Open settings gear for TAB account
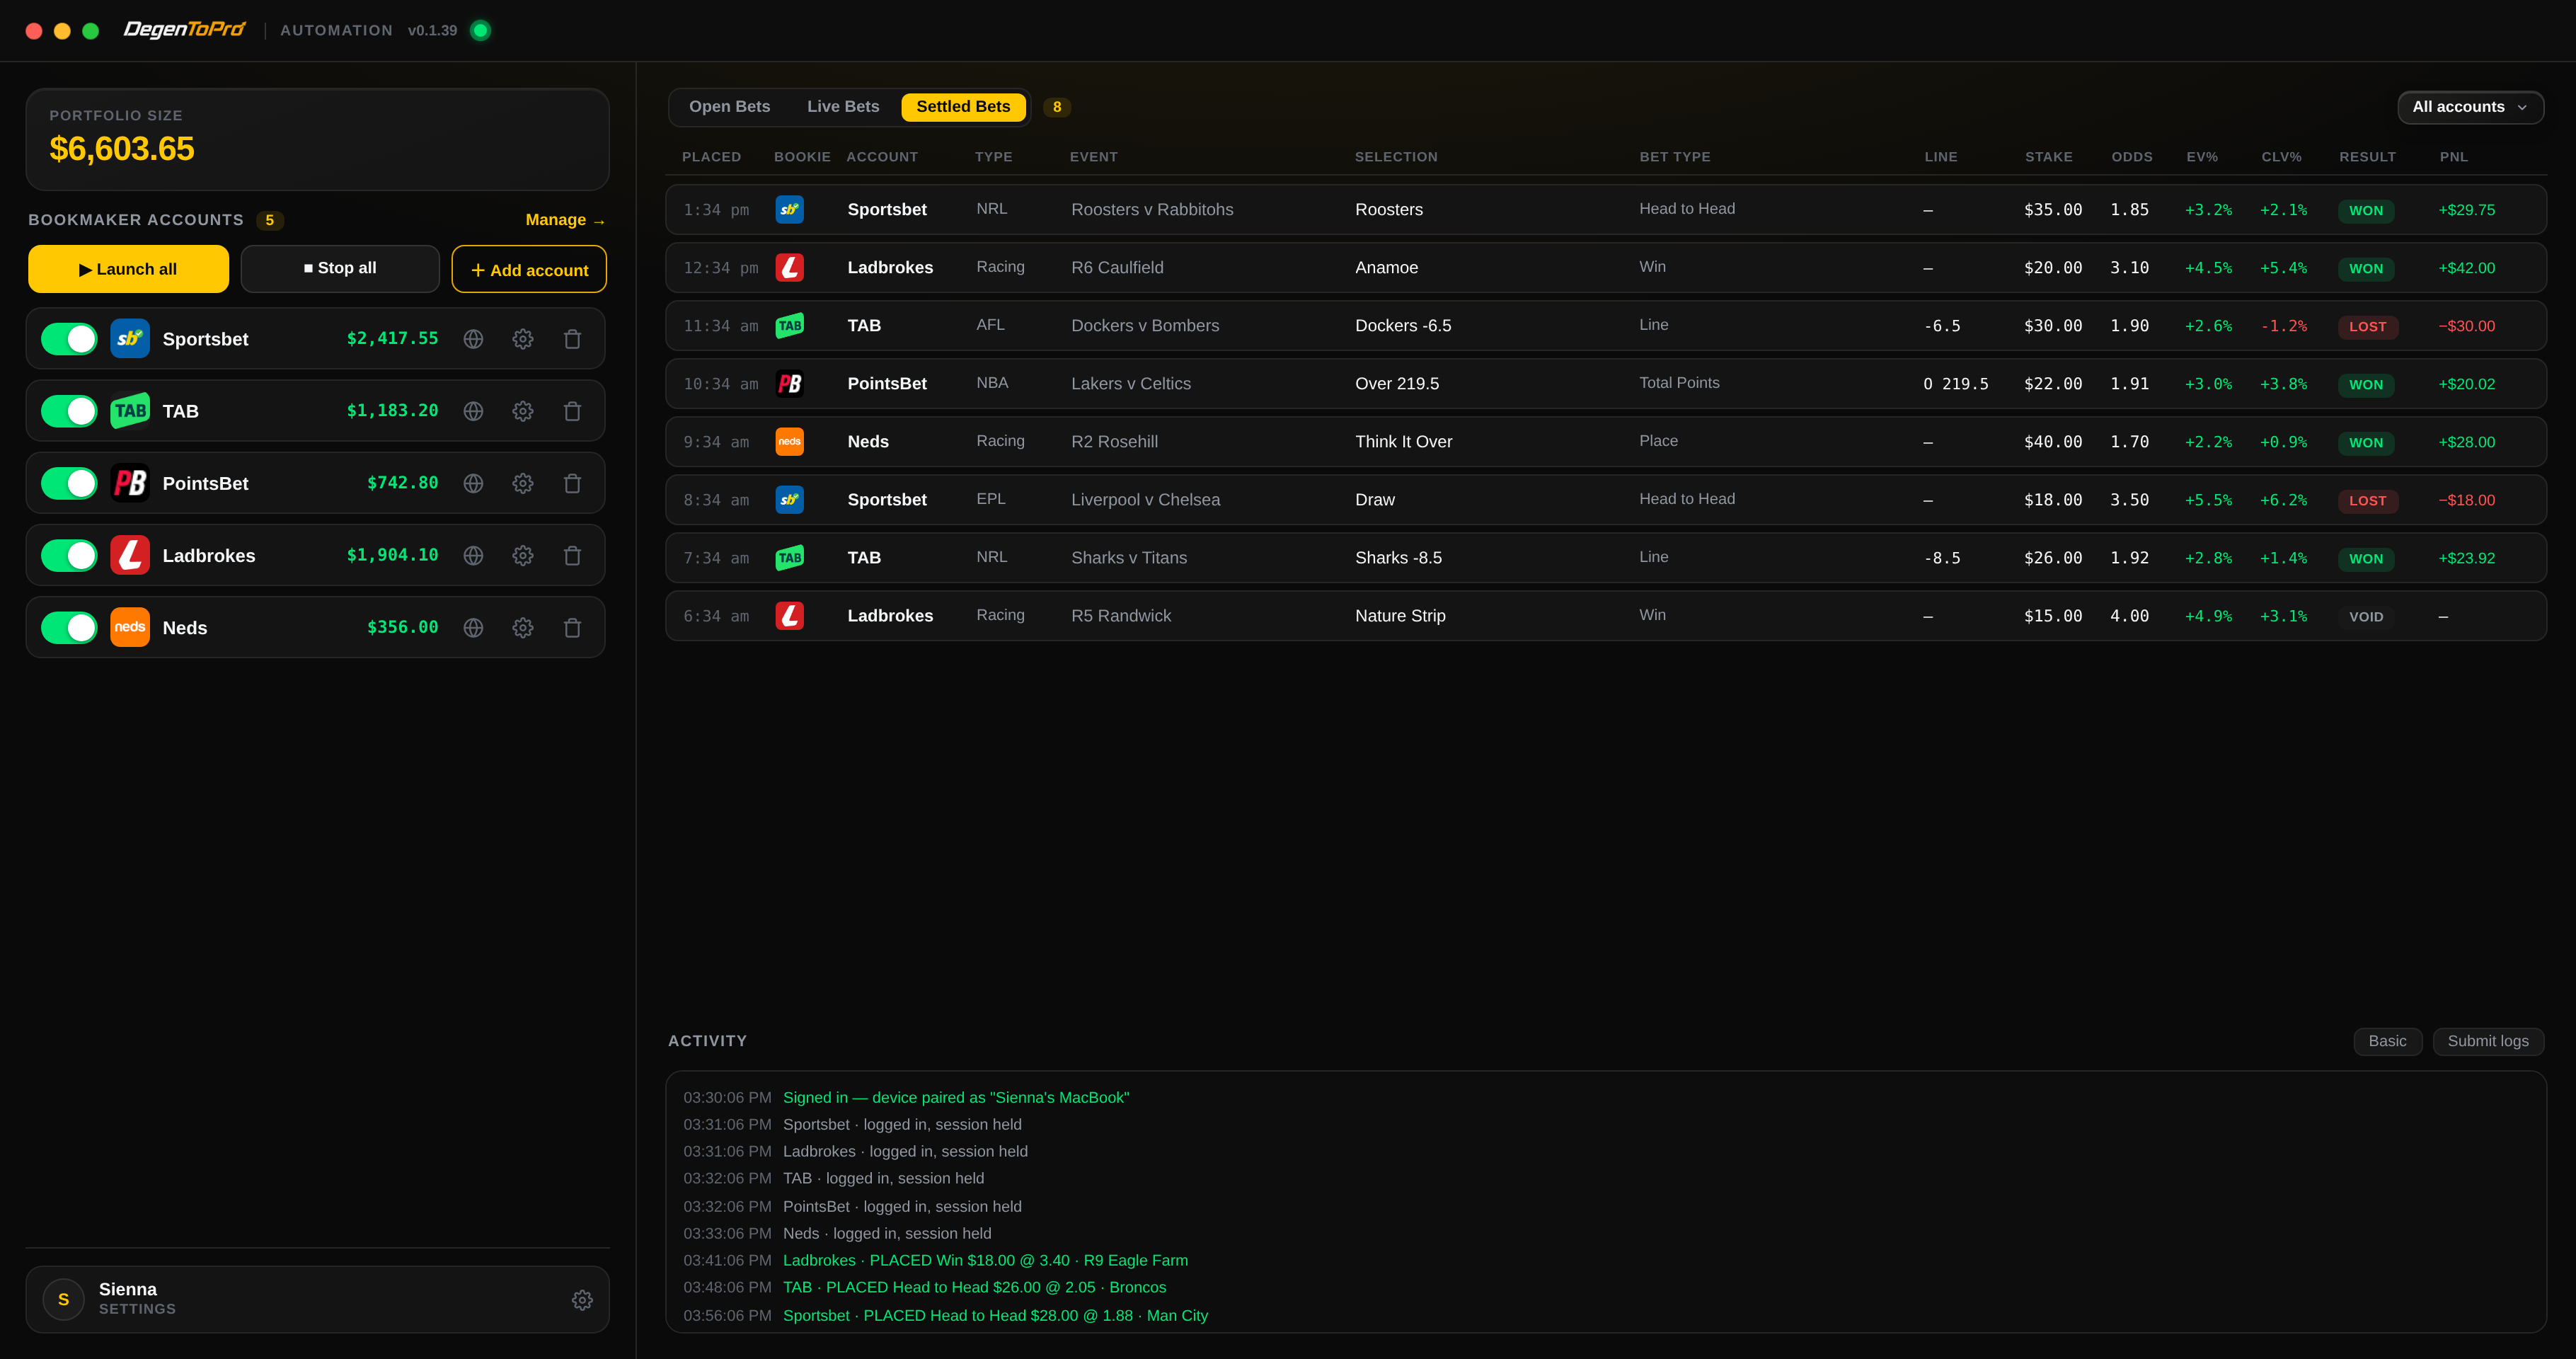 tap(522, 411)
